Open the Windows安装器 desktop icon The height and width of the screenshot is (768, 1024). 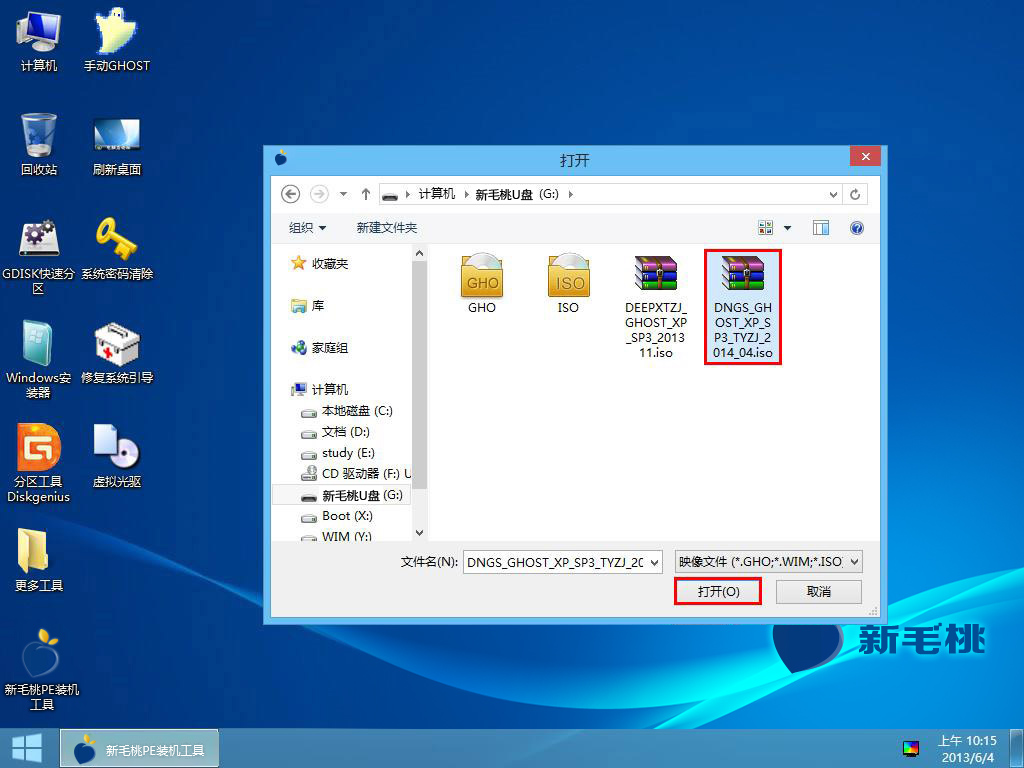point(39,359)
